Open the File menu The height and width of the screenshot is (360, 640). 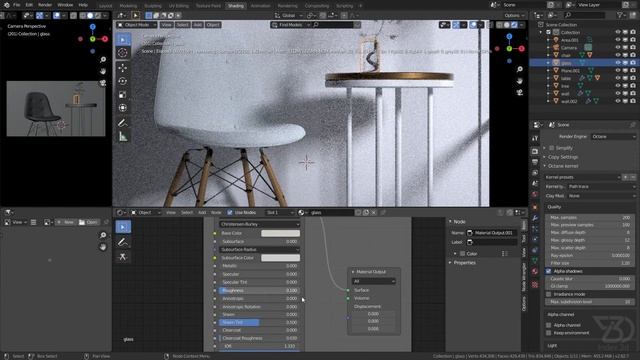[16, 5]
